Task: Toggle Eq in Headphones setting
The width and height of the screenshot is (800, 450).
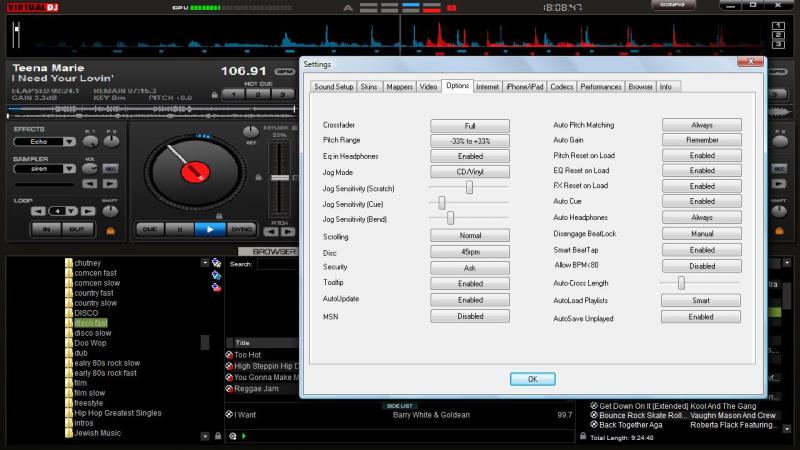Action: (470, 156)
